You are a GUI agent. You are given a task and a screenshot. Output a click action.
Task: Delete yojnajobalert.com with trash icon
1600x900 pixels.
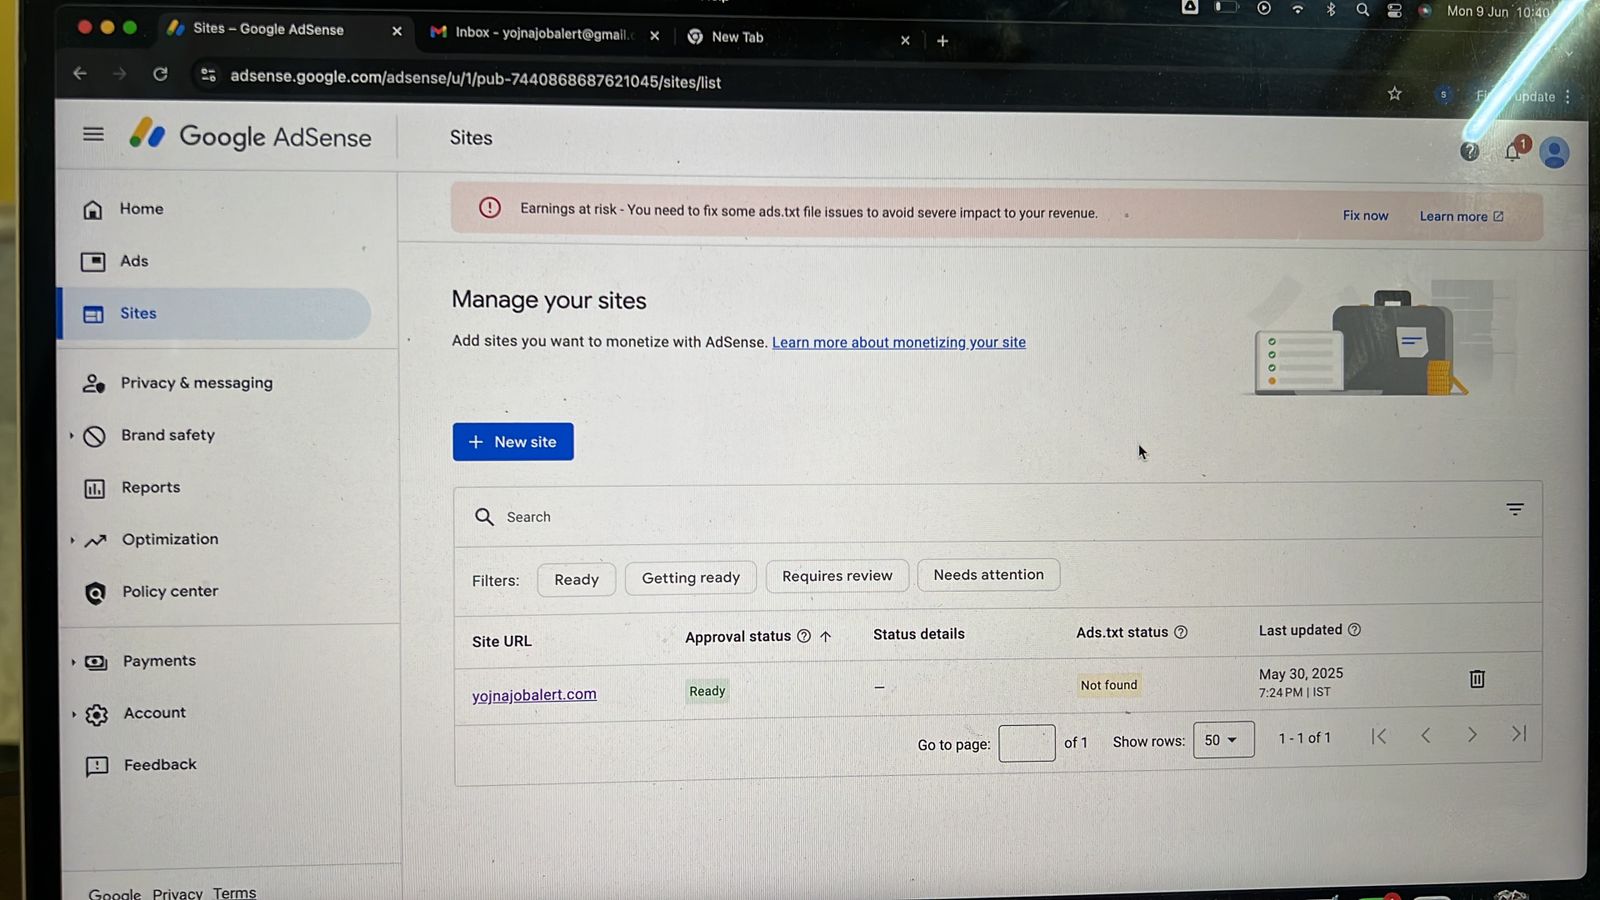1477,679
